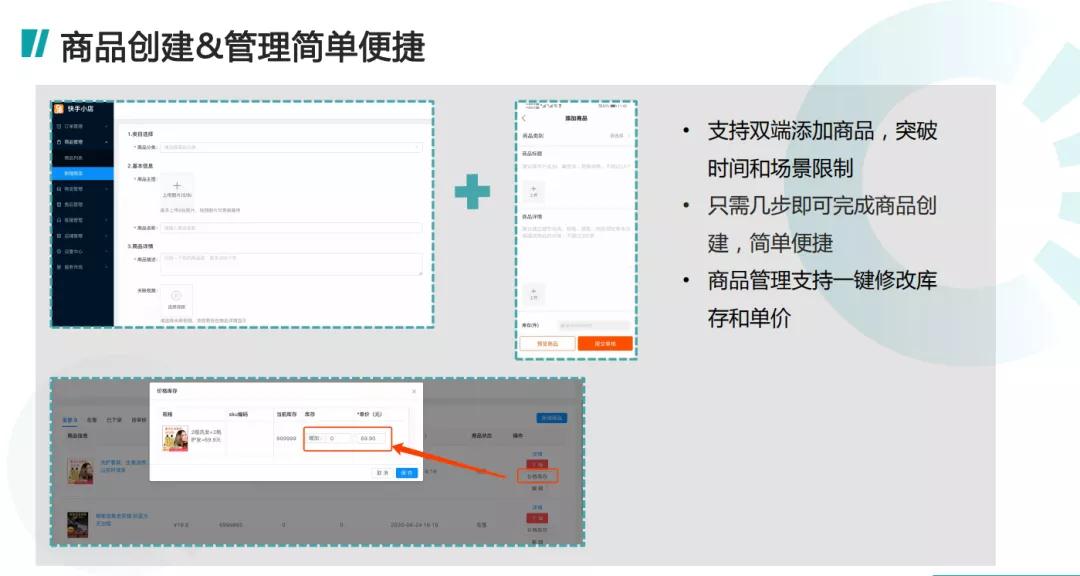1080x576 pixels.
Task: Collapse the expanded product management sidebar menu
Action: pos(80,142)
